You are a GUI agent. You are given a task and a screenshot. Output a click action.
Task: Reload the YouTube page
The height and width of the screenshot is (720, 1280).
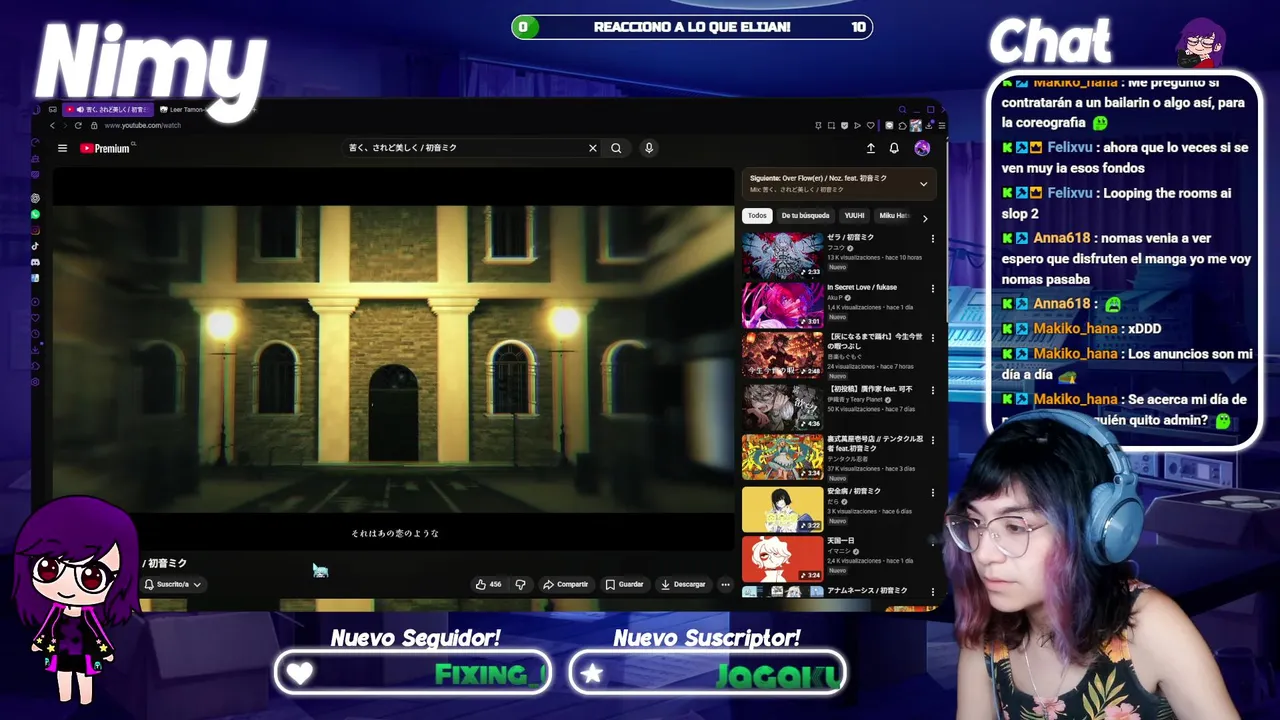(x=78, y=125)
